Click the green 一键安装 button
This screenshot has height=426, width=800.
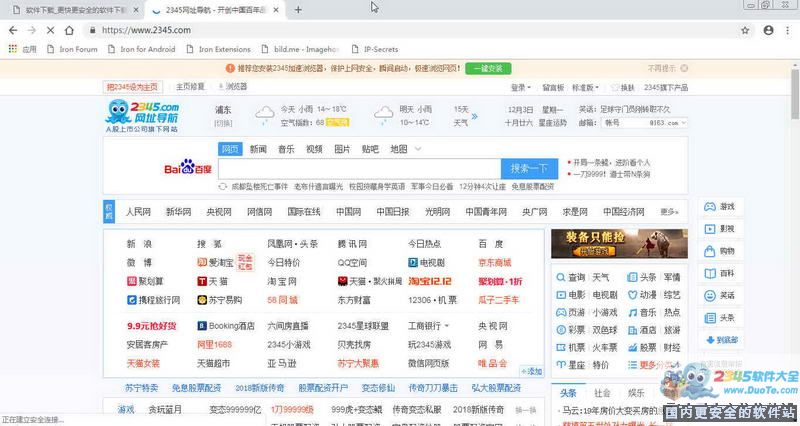click(x=488, y=68)
